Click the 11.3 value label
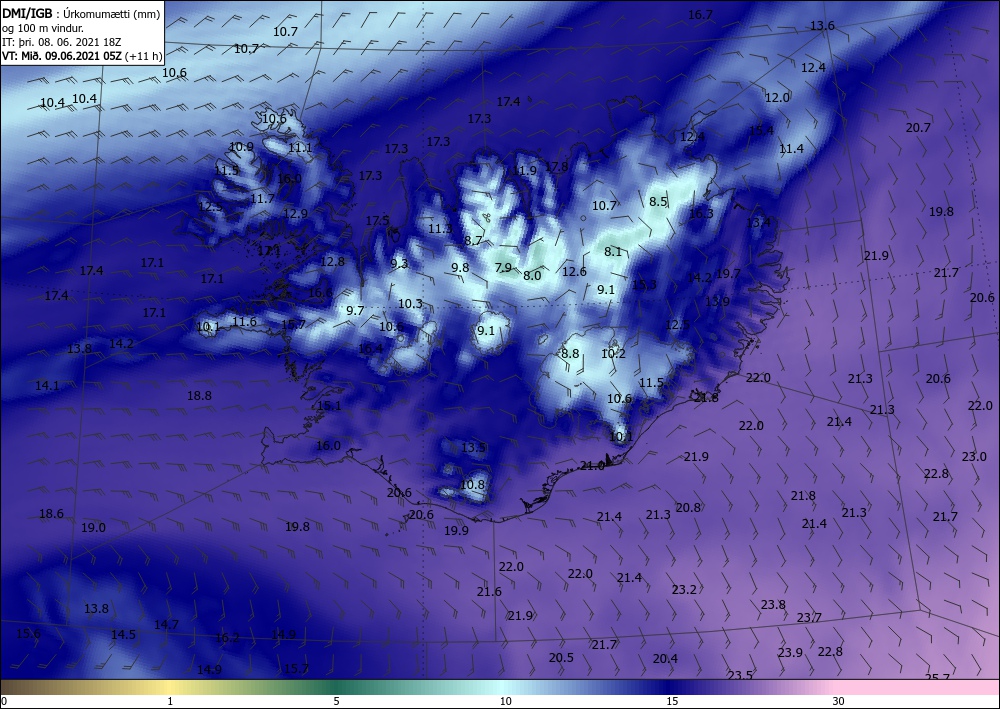Image resolution: width=1000 pixels, height=709 pixels. click(440, 229)
